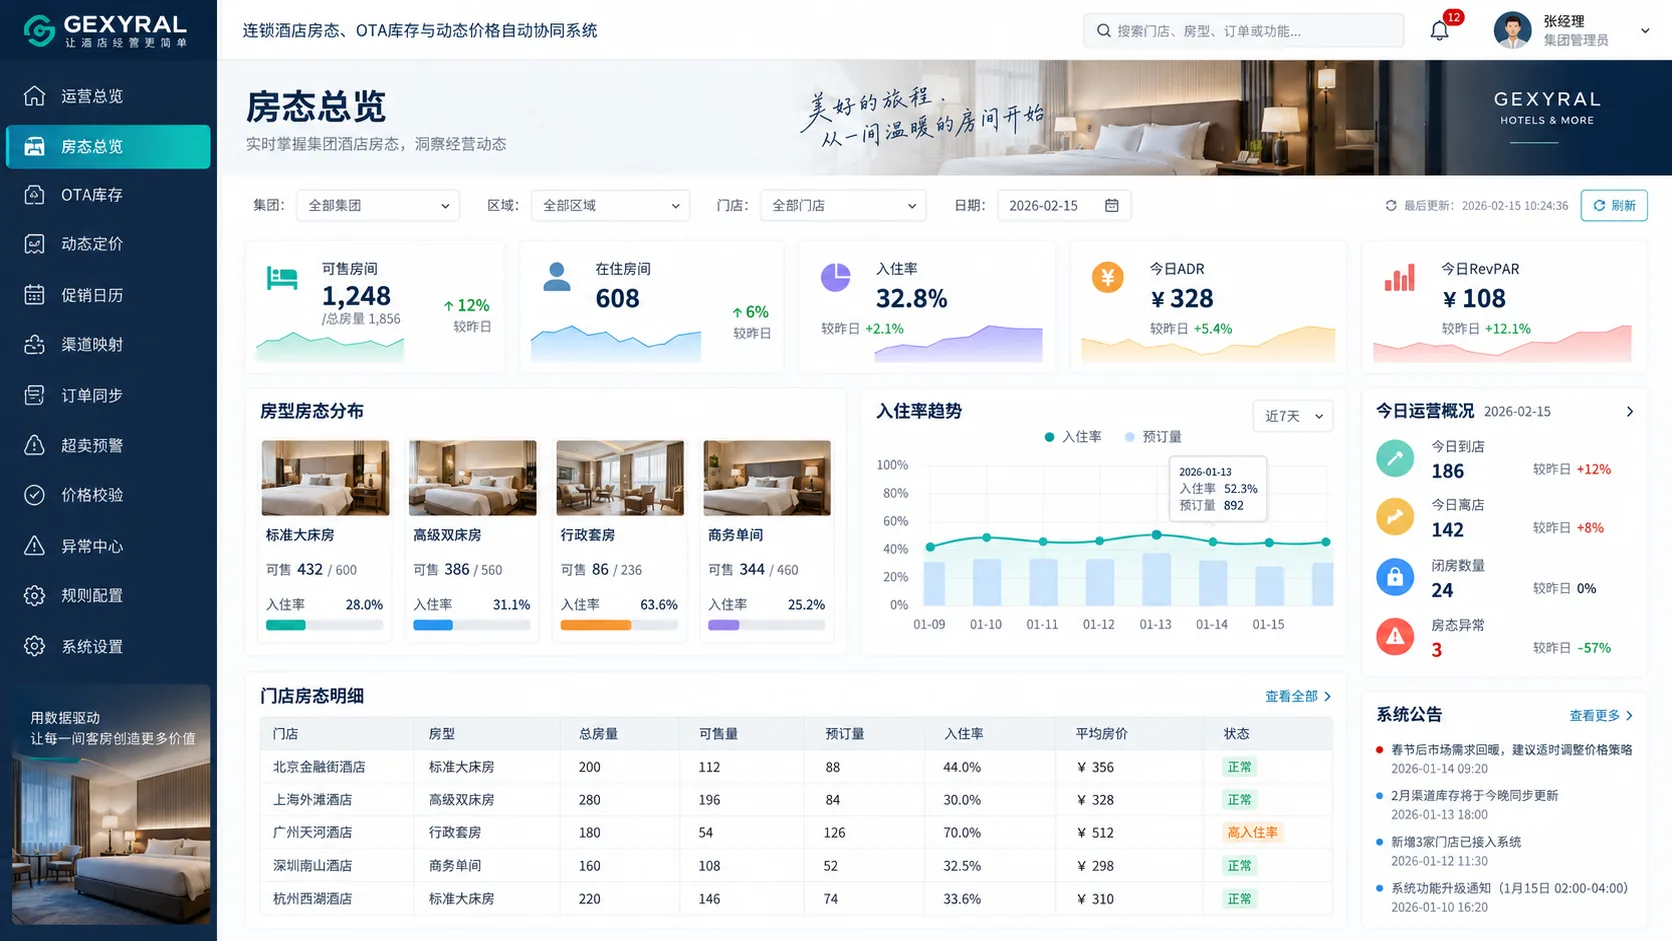
Task: Open notifications bell with 12 badge
Action: (x=1440, y=30)
